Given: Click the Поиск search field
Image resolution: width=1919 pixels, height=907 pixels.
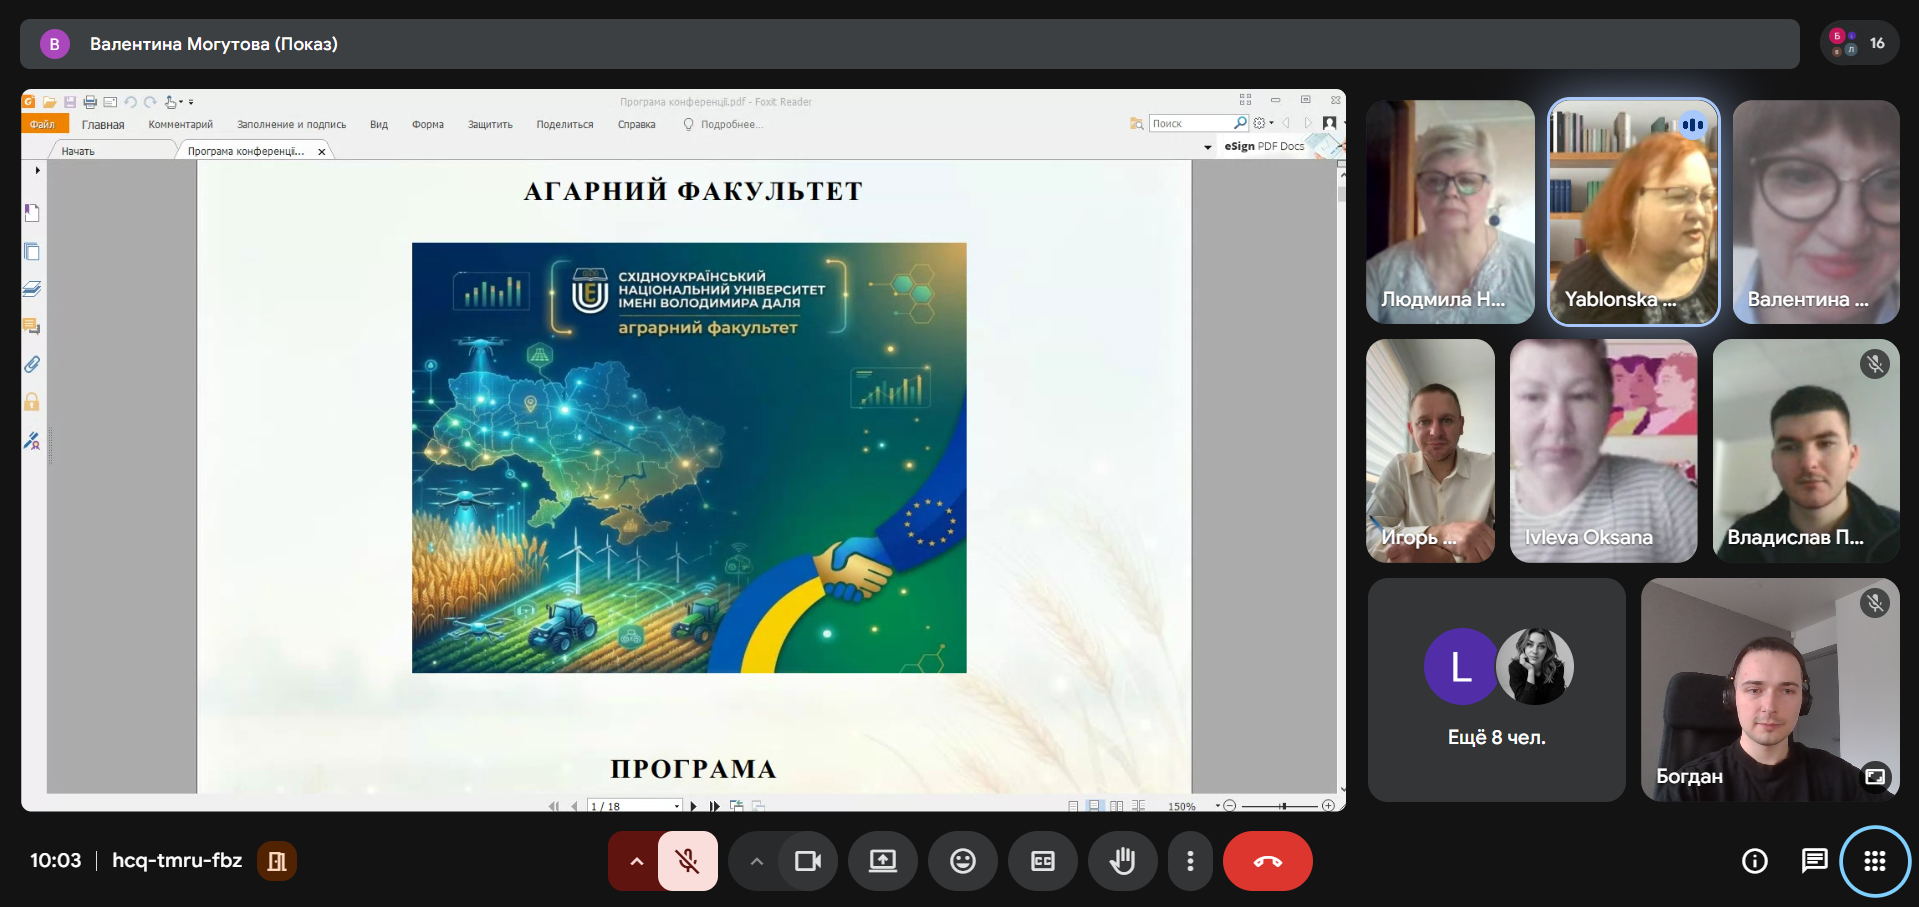Looking at the screenshot, I should 1189,123.
